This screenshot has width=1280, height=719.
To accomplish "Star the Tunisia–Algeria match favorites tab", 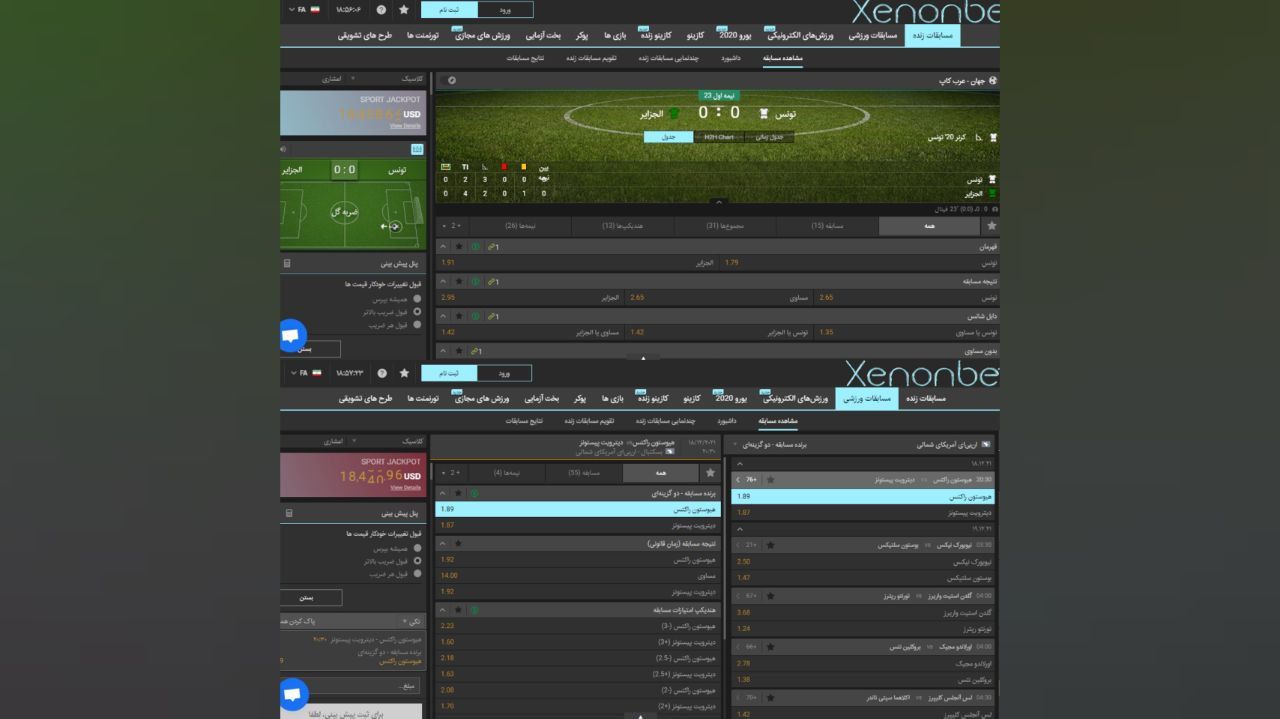I will click(x=991, y=226).
